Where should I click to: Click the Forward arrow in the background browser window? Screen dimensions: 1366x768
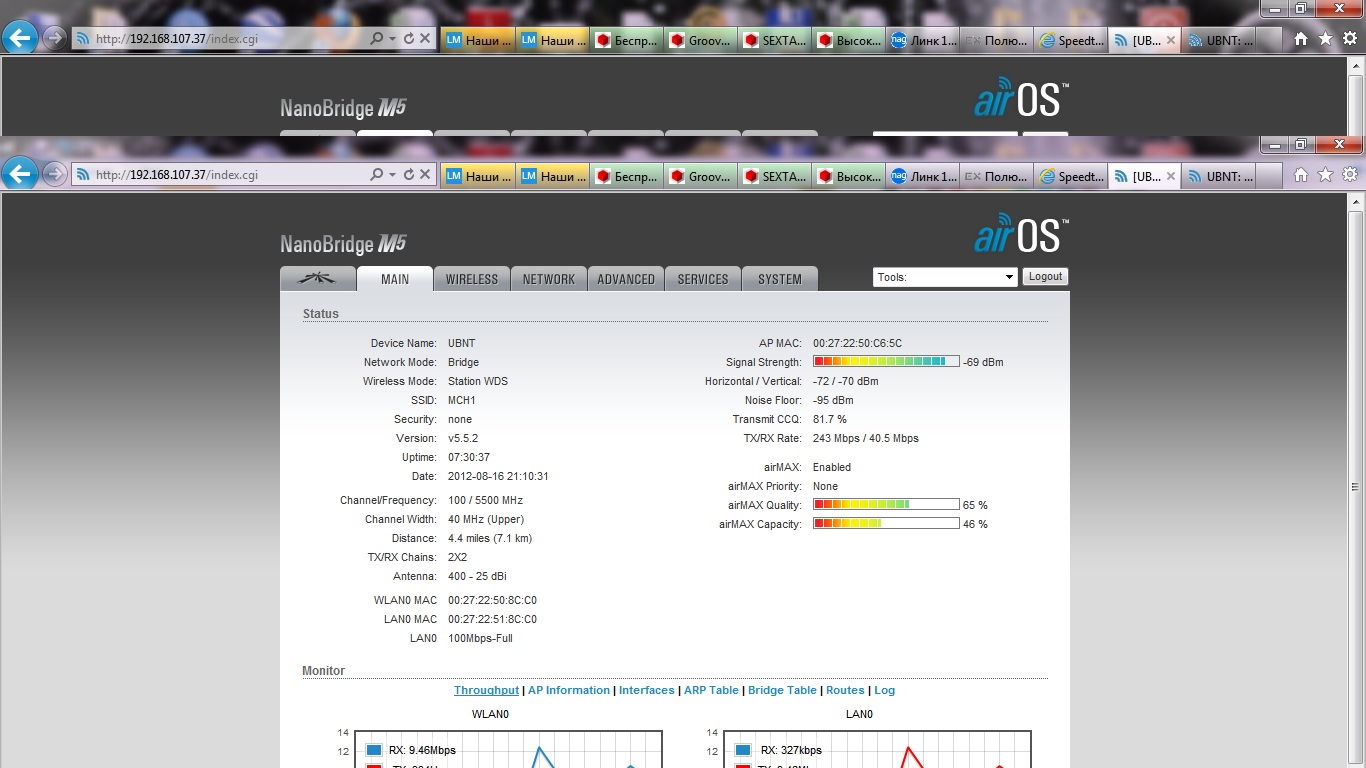tap(54, 38)
